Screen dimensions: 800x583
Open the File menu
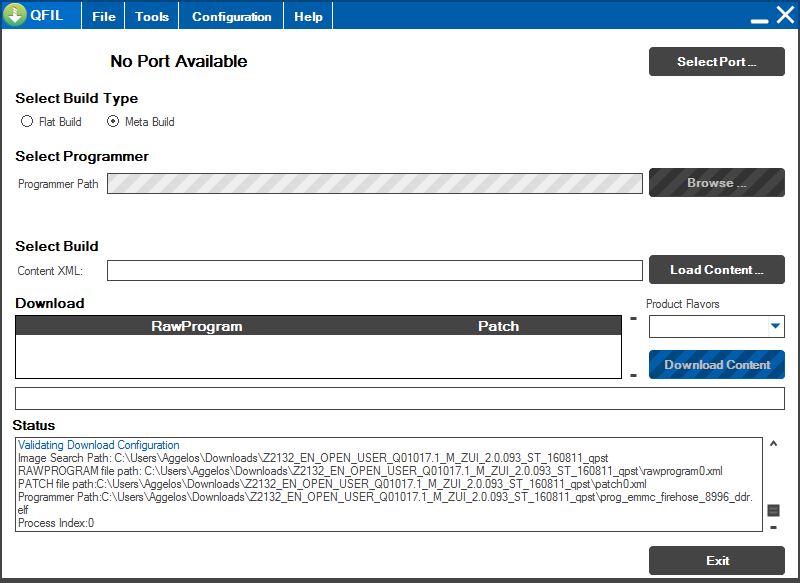tap(104, 16)
